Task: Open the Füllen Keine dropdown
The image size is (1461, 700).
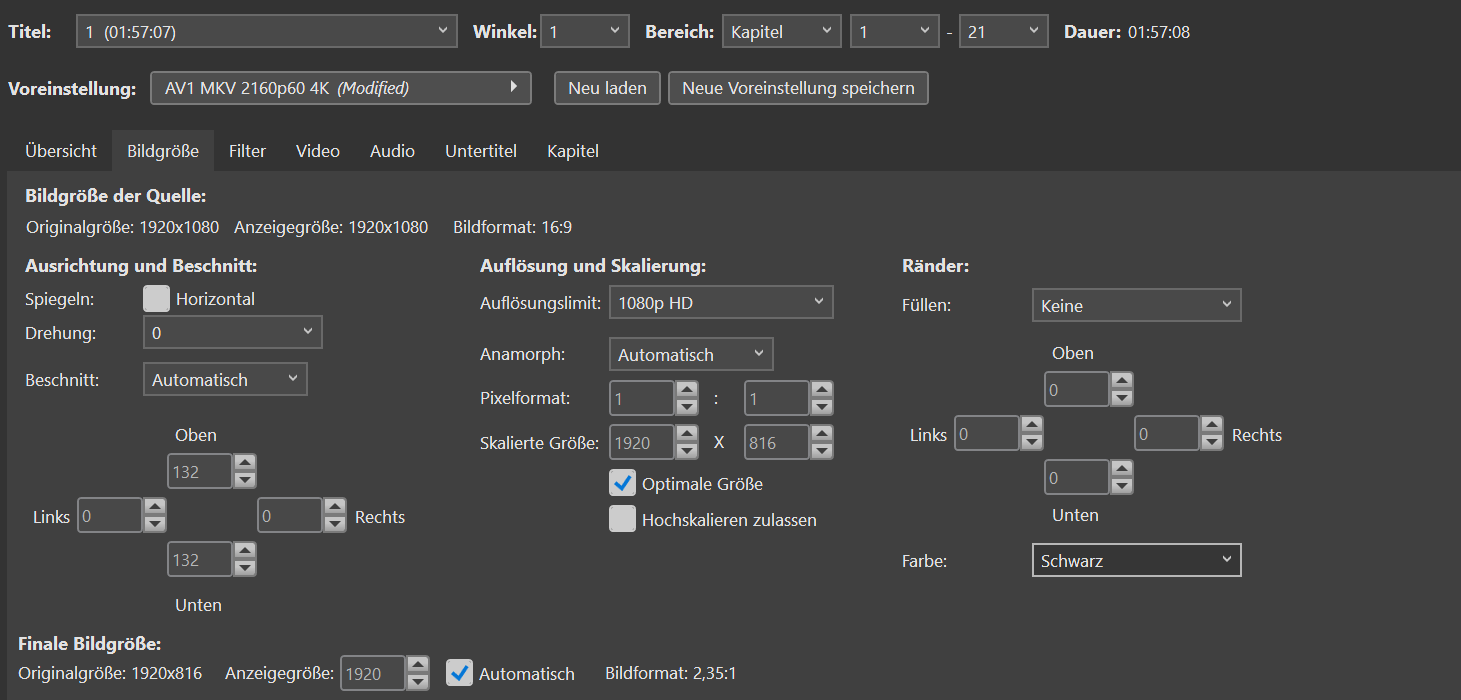Action: (1136, 305)
